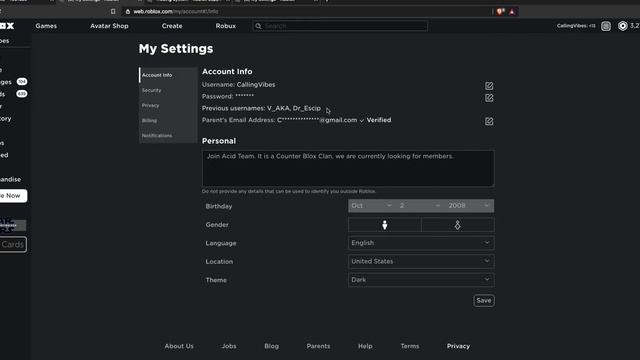The width and height of the screenshot is (640, 360).
Task: Click the Gift Cards button in sidebar
Action: 13,244
